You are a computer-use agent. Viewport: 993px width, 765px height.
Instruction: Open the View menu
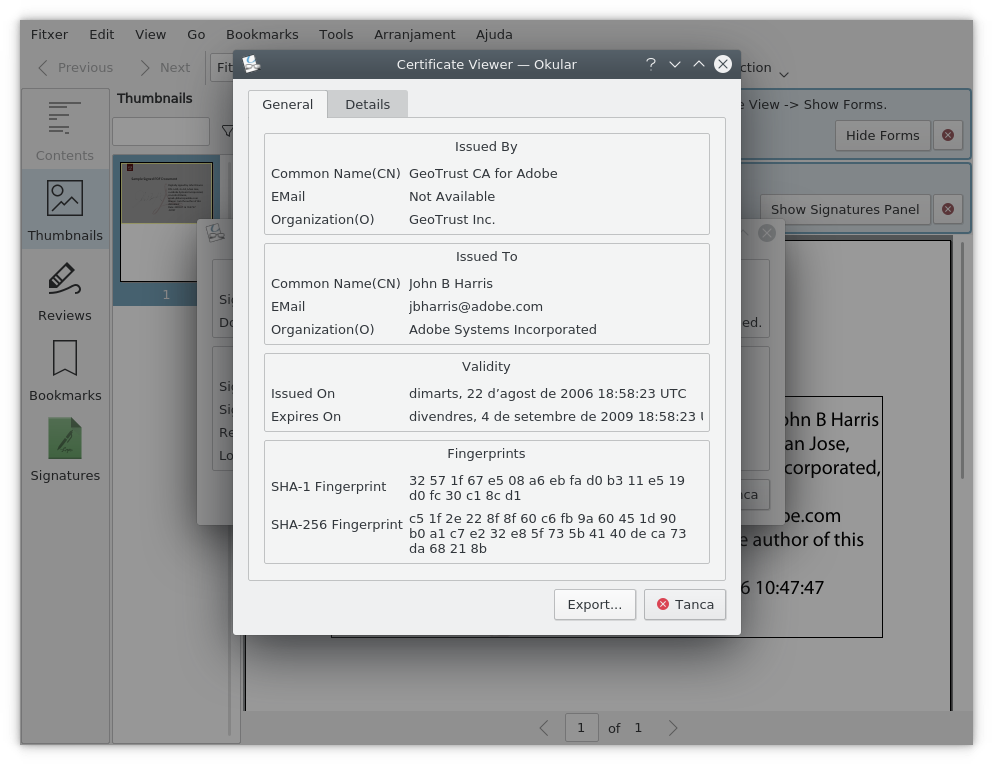pos(150,34)
